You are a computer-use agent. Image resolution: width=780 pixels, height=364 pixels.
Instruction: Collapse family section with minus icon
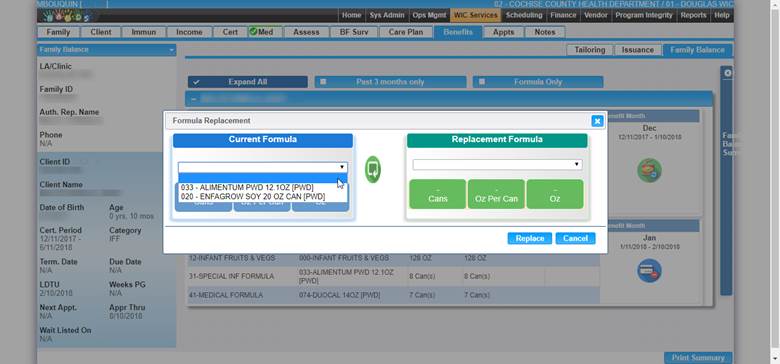coord(194,99)
